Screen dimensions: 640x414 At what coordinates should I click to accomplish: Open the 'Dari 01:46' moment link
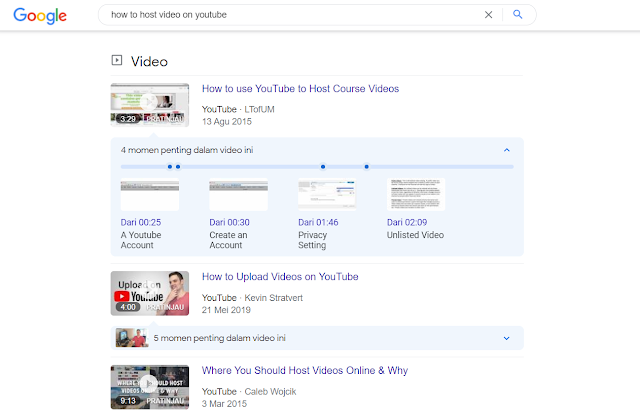tap(318, 223)
